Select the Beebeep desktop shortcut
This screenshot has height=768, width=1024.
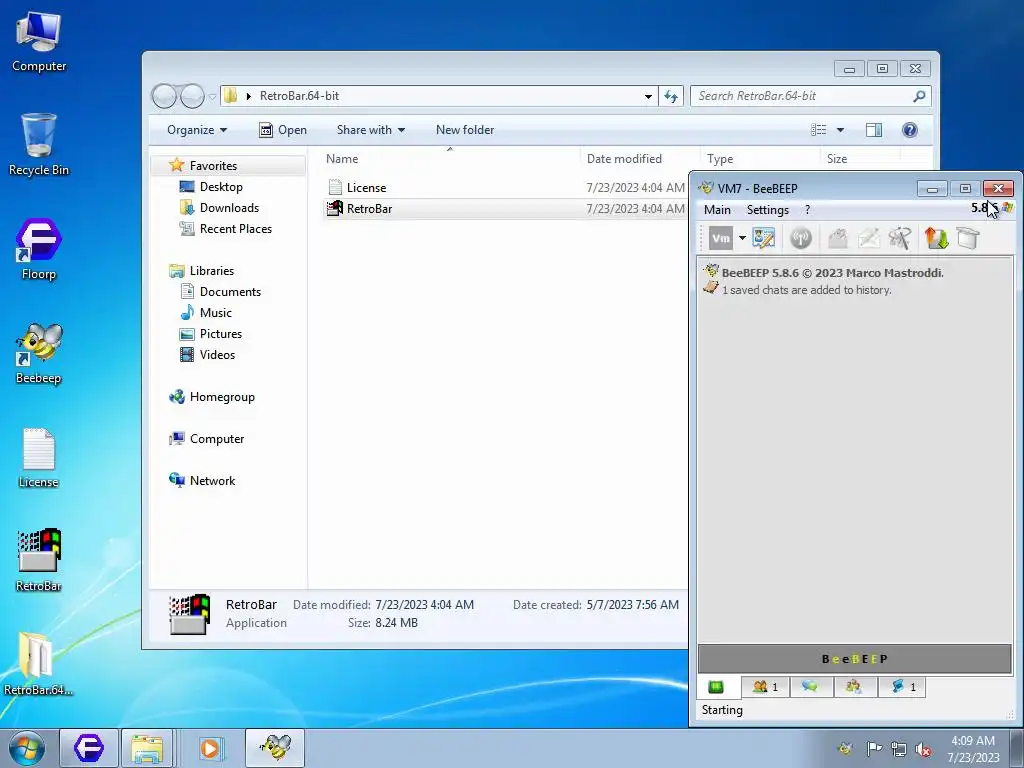[39, 353]
